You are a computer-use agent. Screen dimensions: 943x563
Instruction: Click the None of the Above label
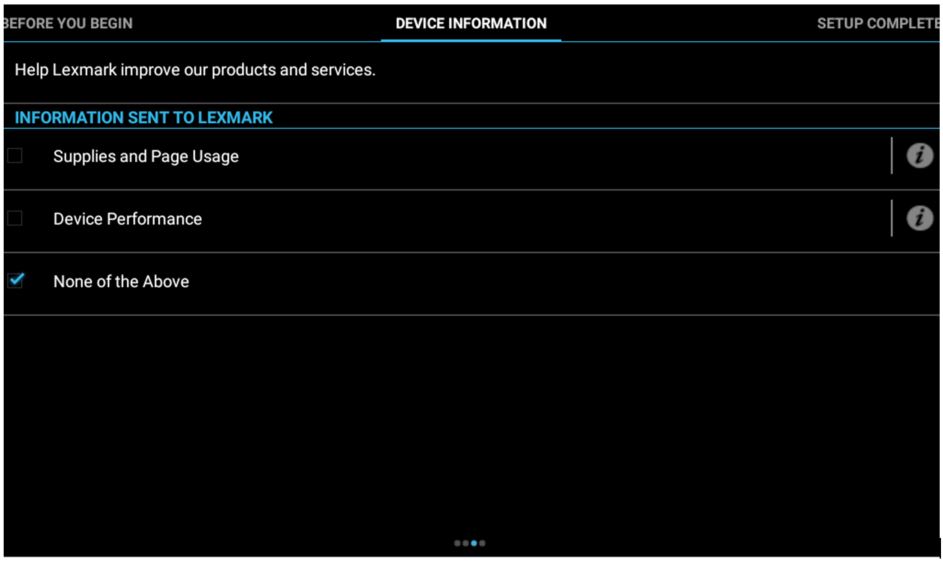click(x=121, y=282)
